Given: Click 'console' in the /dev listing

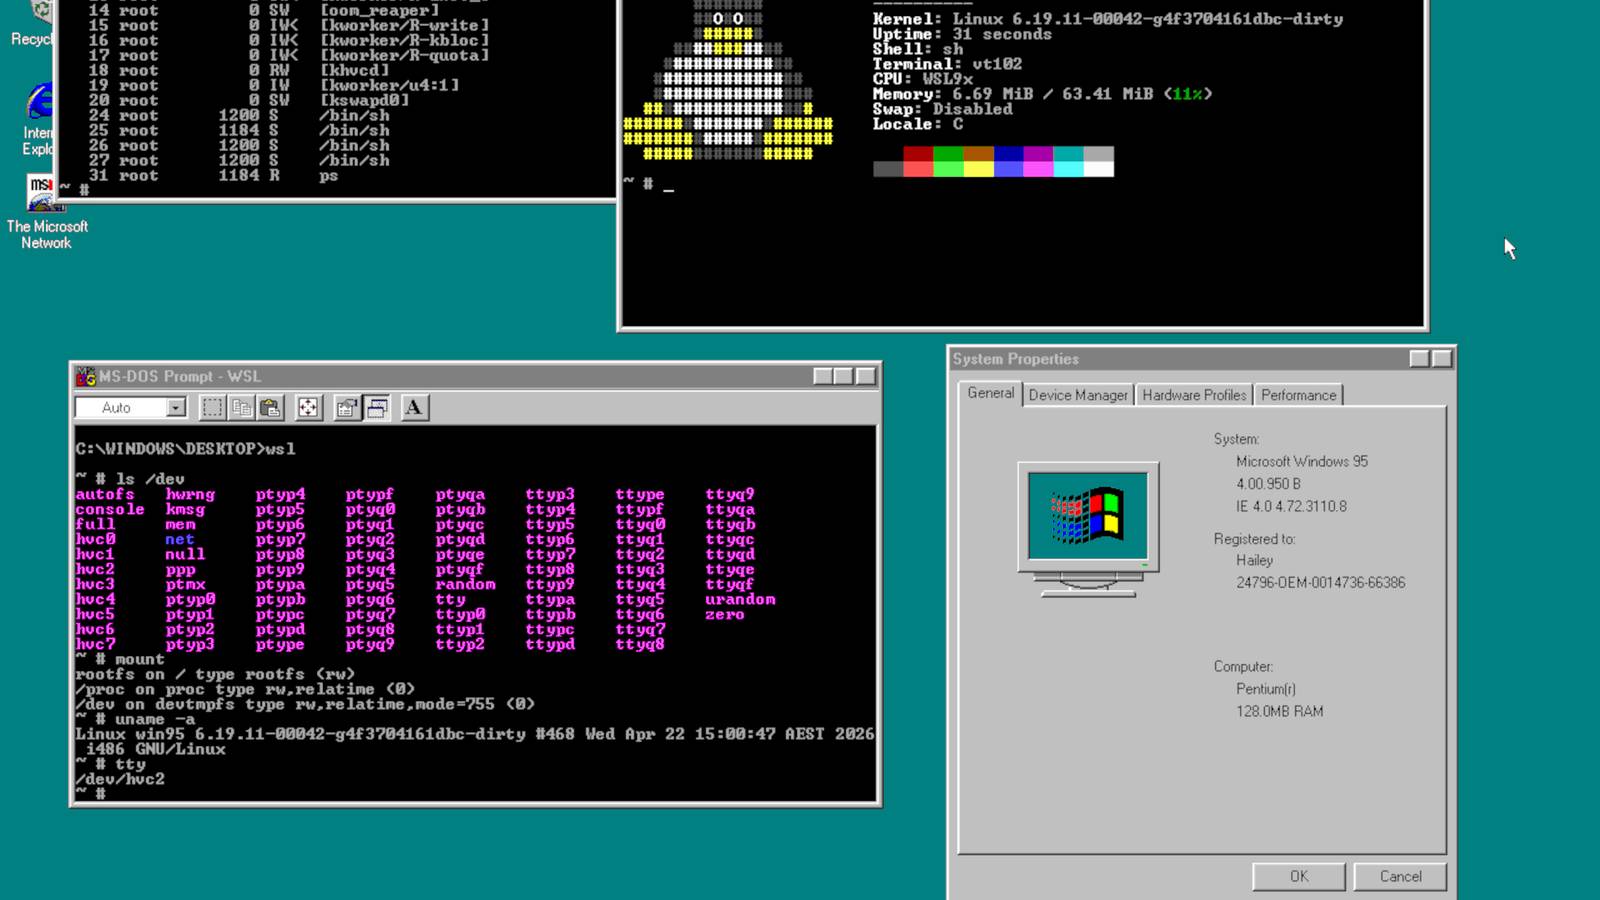Looking at the screenshot, I should click(x=110, y=509).
